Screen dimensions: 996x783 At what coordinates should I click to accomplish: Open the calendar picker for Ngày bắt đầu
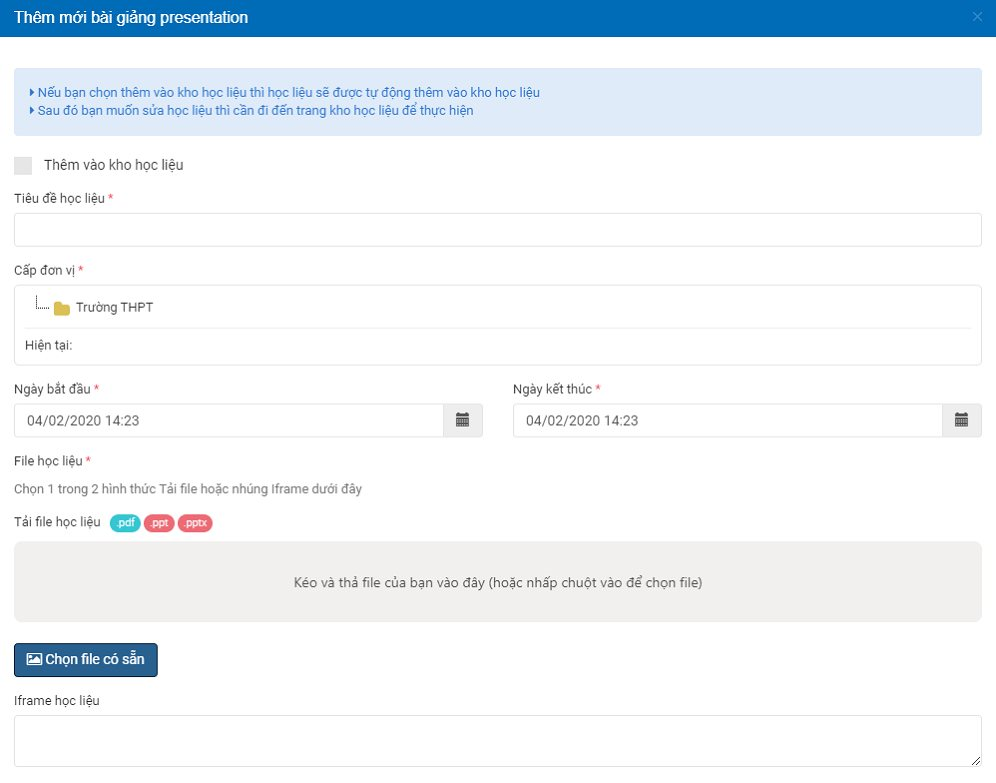pos(462,421)
